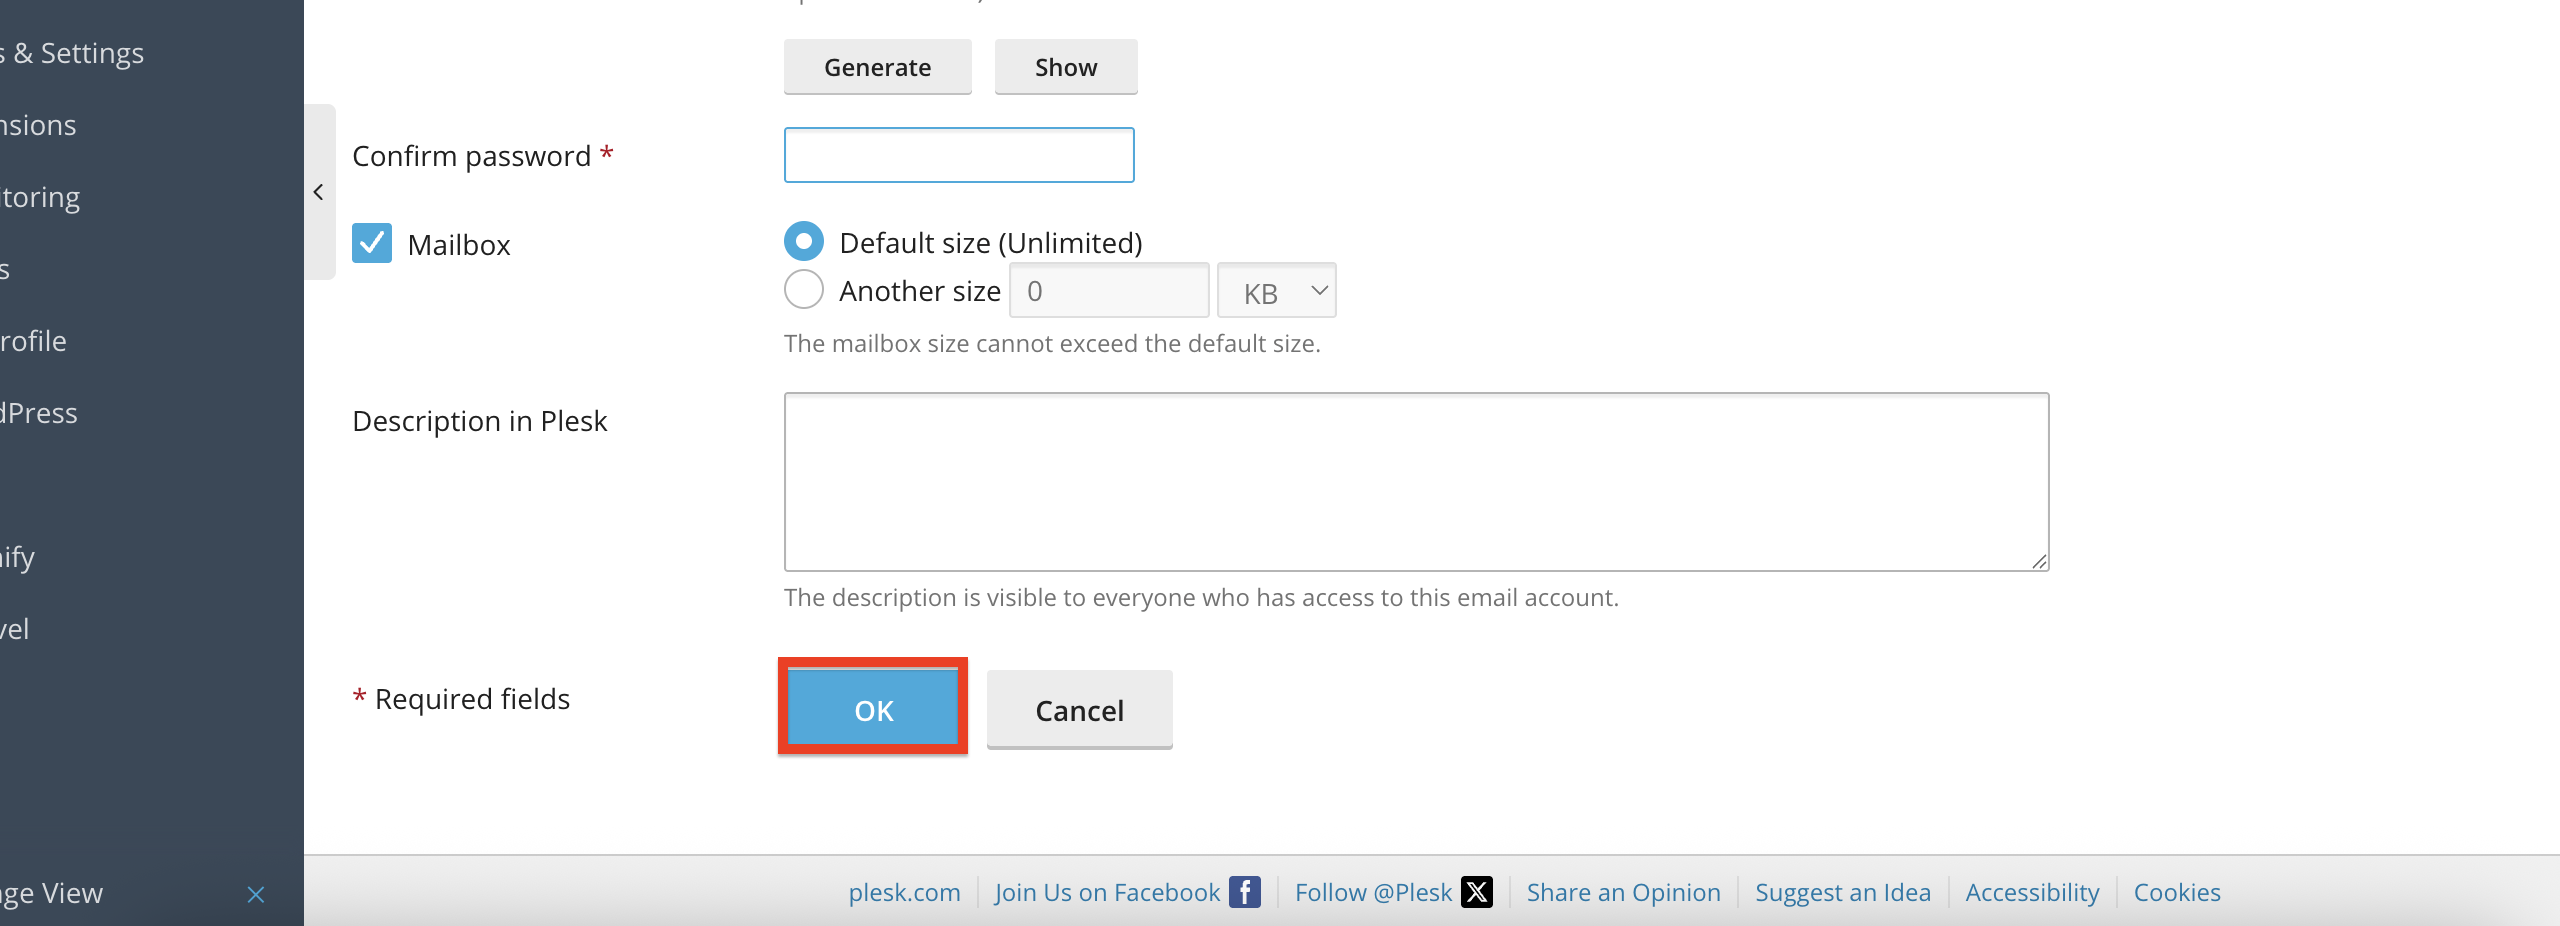Screen dimensions: 2560x926
Task: Open the Tools & Settings sidebar item
Action: pos(72,53)
